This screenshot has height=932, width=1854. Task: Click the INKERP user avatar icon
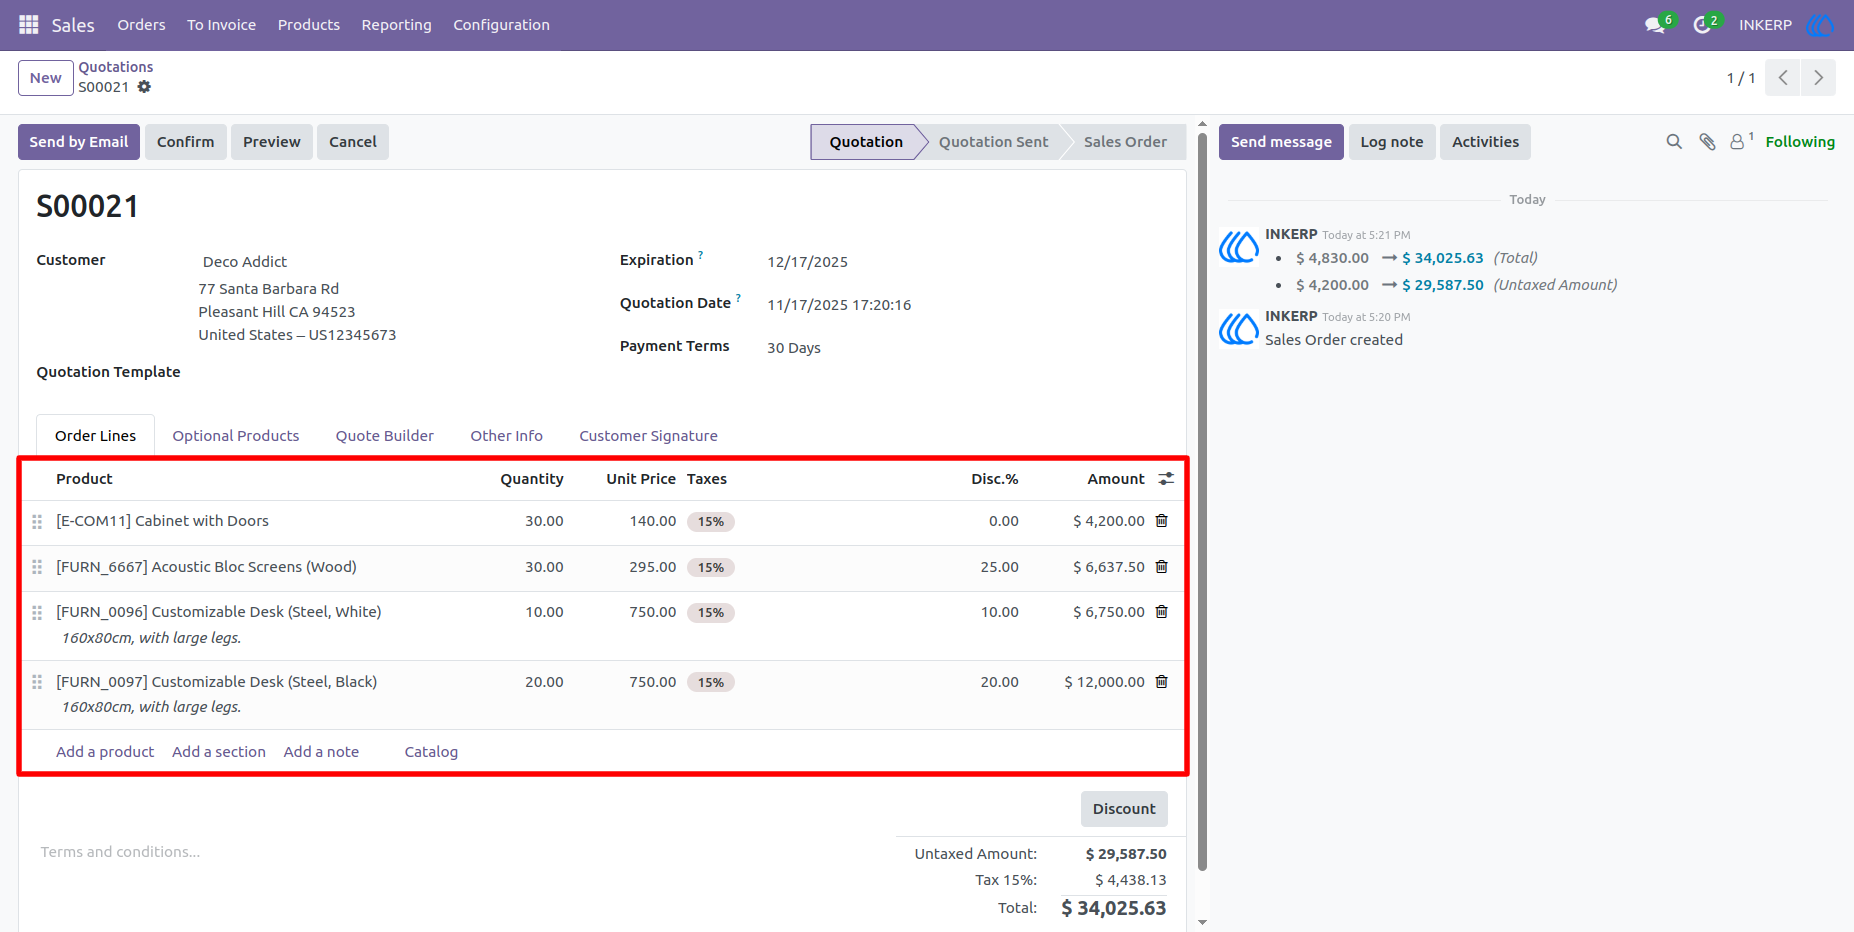pyautogui.click(x=1820, y=25)
